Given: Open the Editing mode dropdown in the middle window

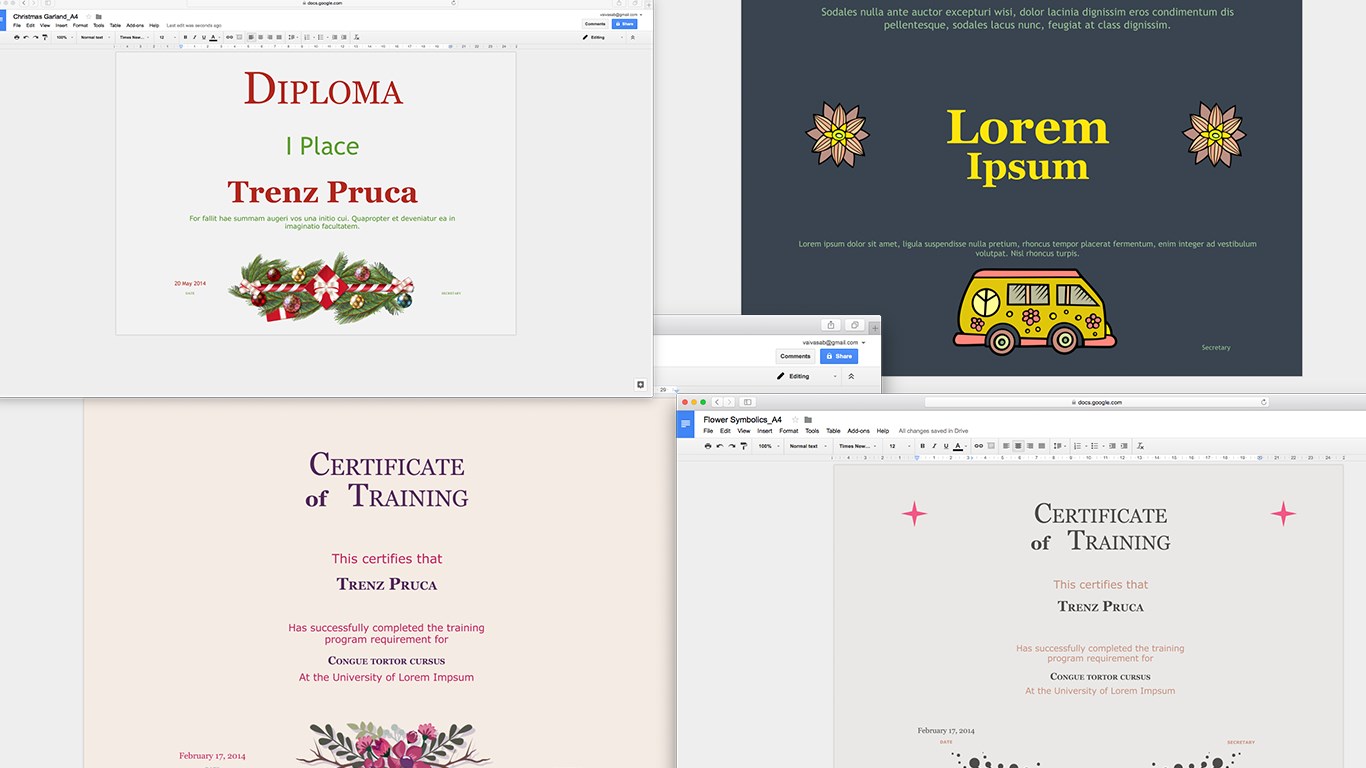Looking at the screenshot, I should point(808,376).
